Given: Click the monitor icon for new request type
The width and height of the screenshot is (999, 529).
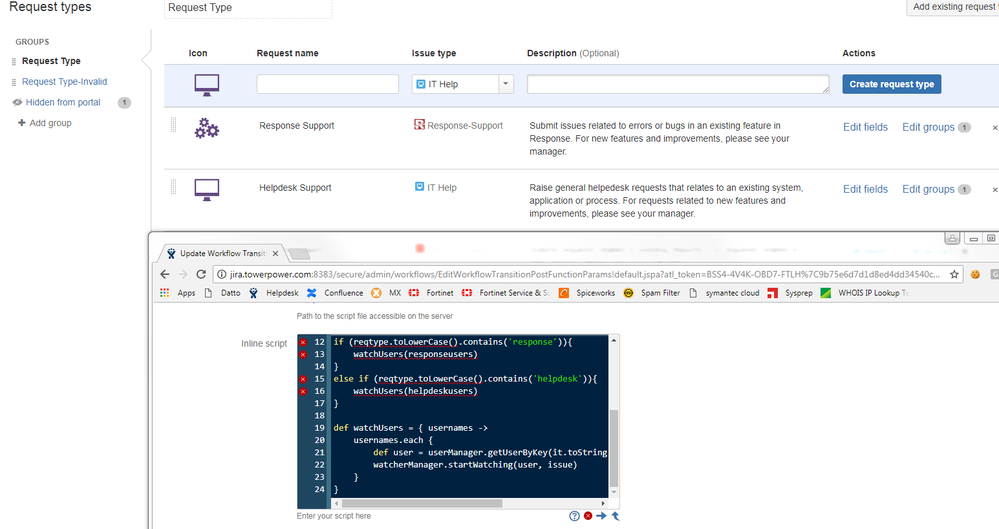Looking at the screenshot, I should (x=207, y=86).
